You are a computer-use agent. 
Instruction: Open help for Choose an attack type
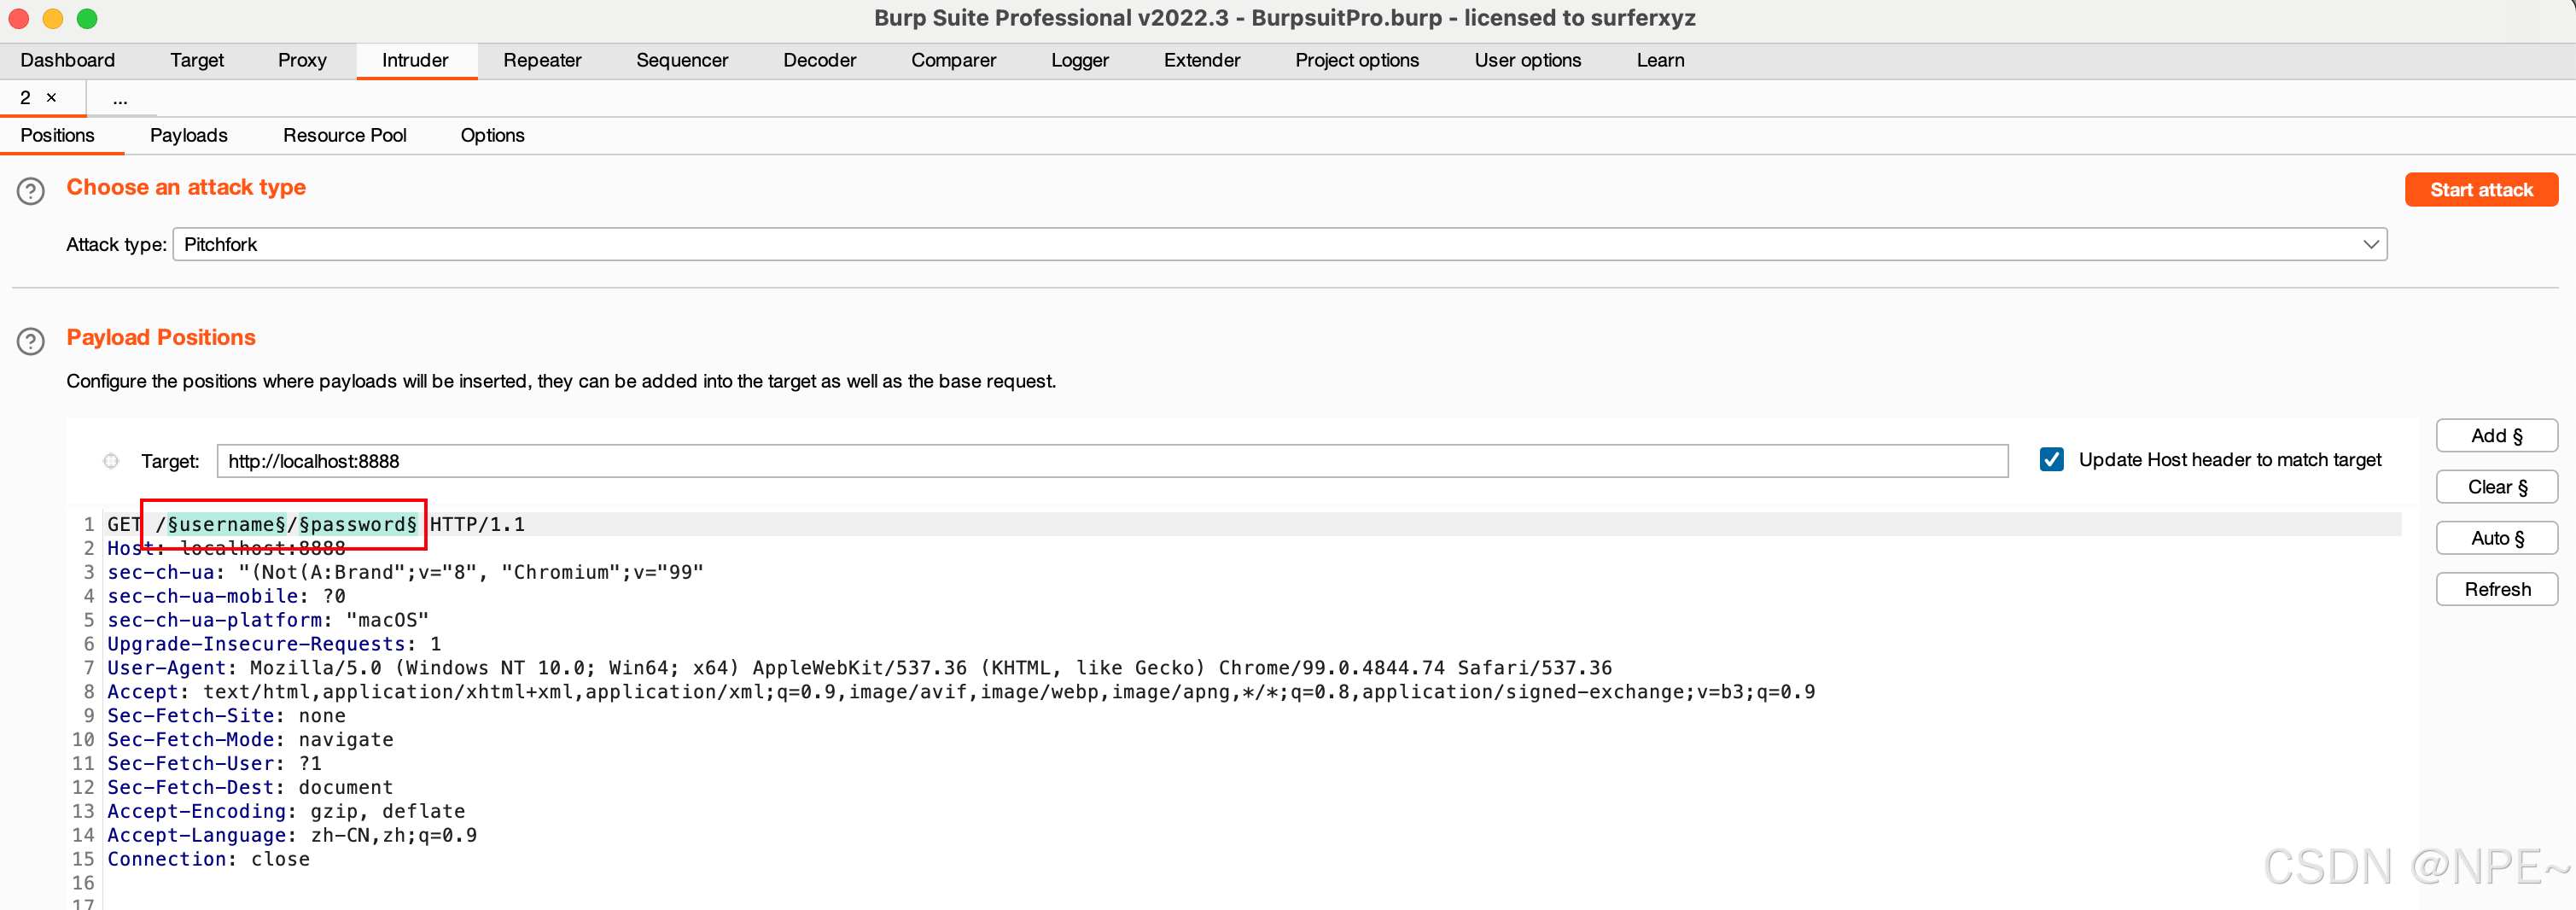[x=31, y=191]
